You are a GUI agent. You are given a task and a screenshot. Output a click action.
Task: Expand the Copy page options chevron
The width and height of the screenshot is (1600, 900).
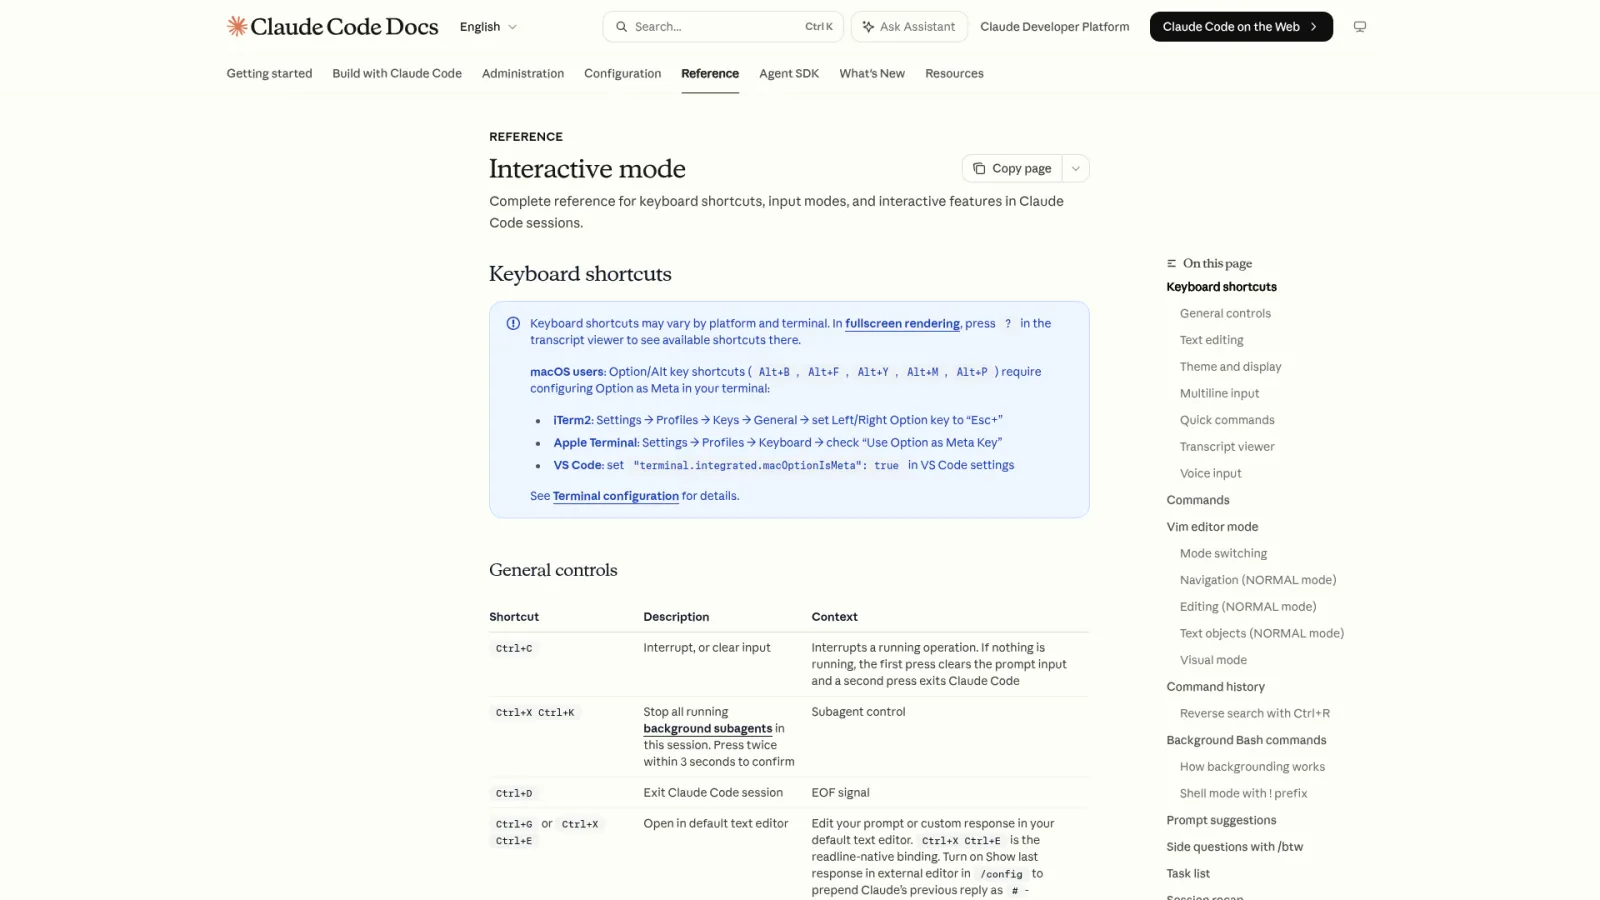(x=1076, y=169)
